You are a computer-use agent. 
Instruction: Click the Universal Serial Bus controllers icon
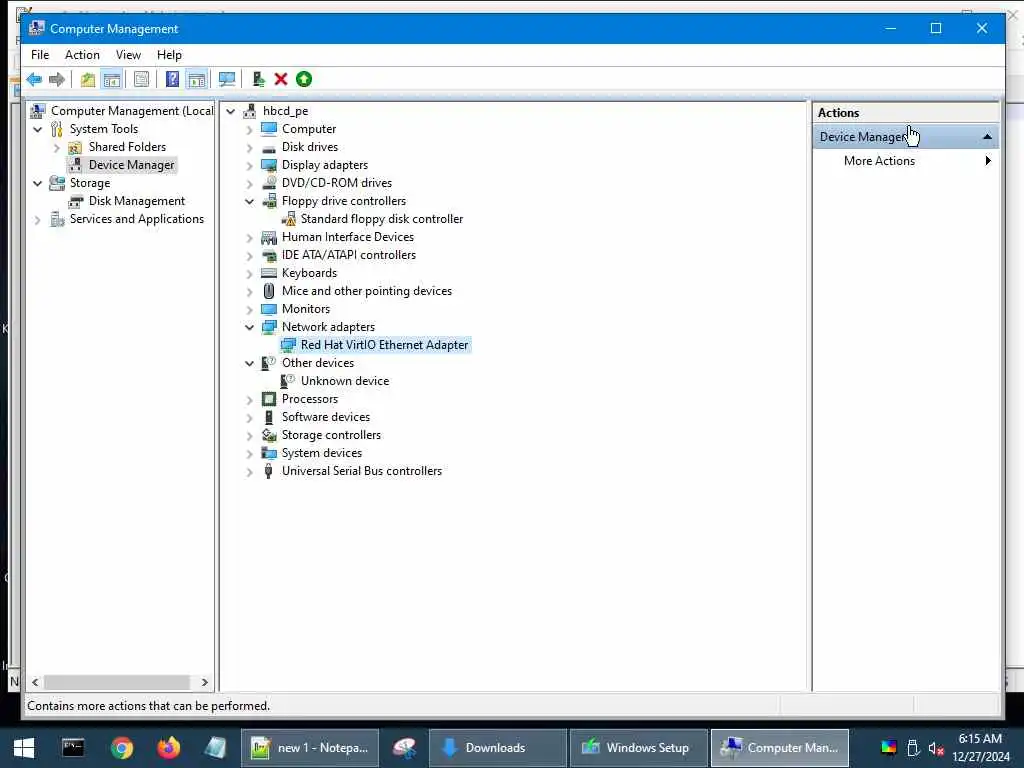268,471
